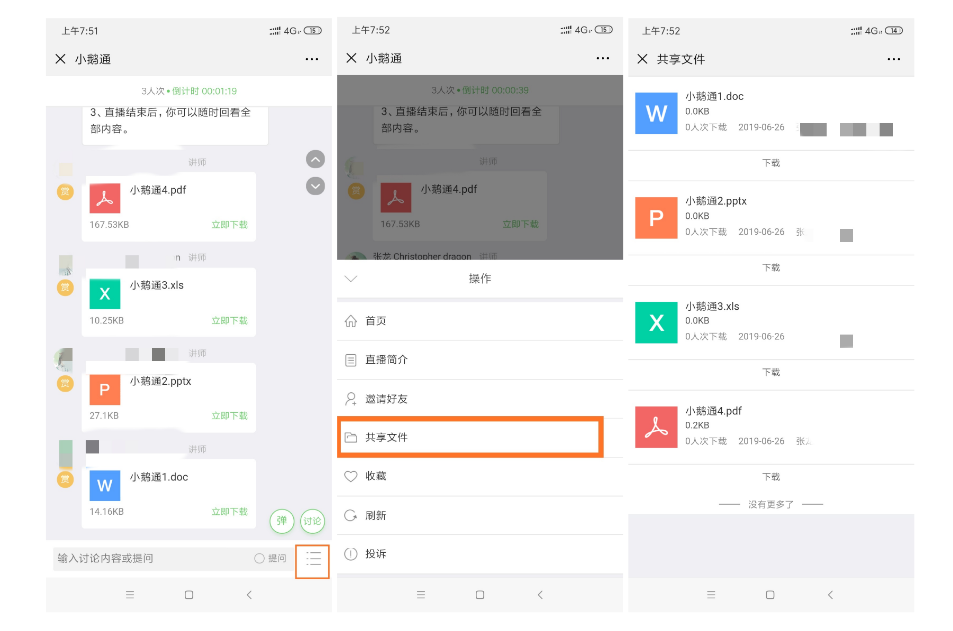Click the Excel icon of 小鹅通3.xls in 共享文件
This screenshot has width=953, height=631.
(656, 322)
